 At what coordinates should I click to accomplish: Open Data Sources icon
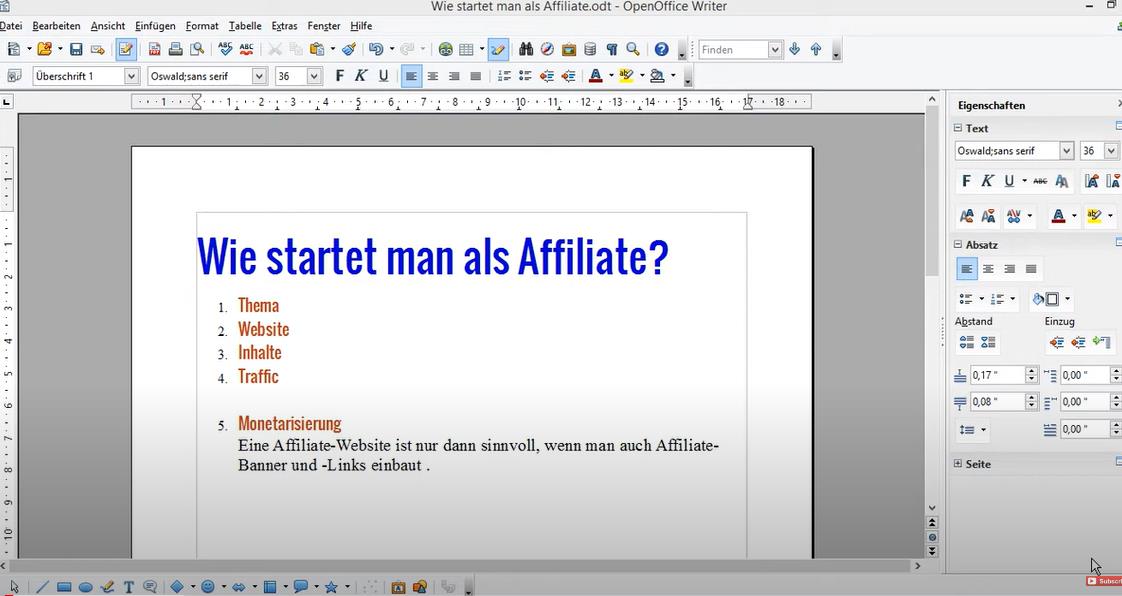click(590, 49)
